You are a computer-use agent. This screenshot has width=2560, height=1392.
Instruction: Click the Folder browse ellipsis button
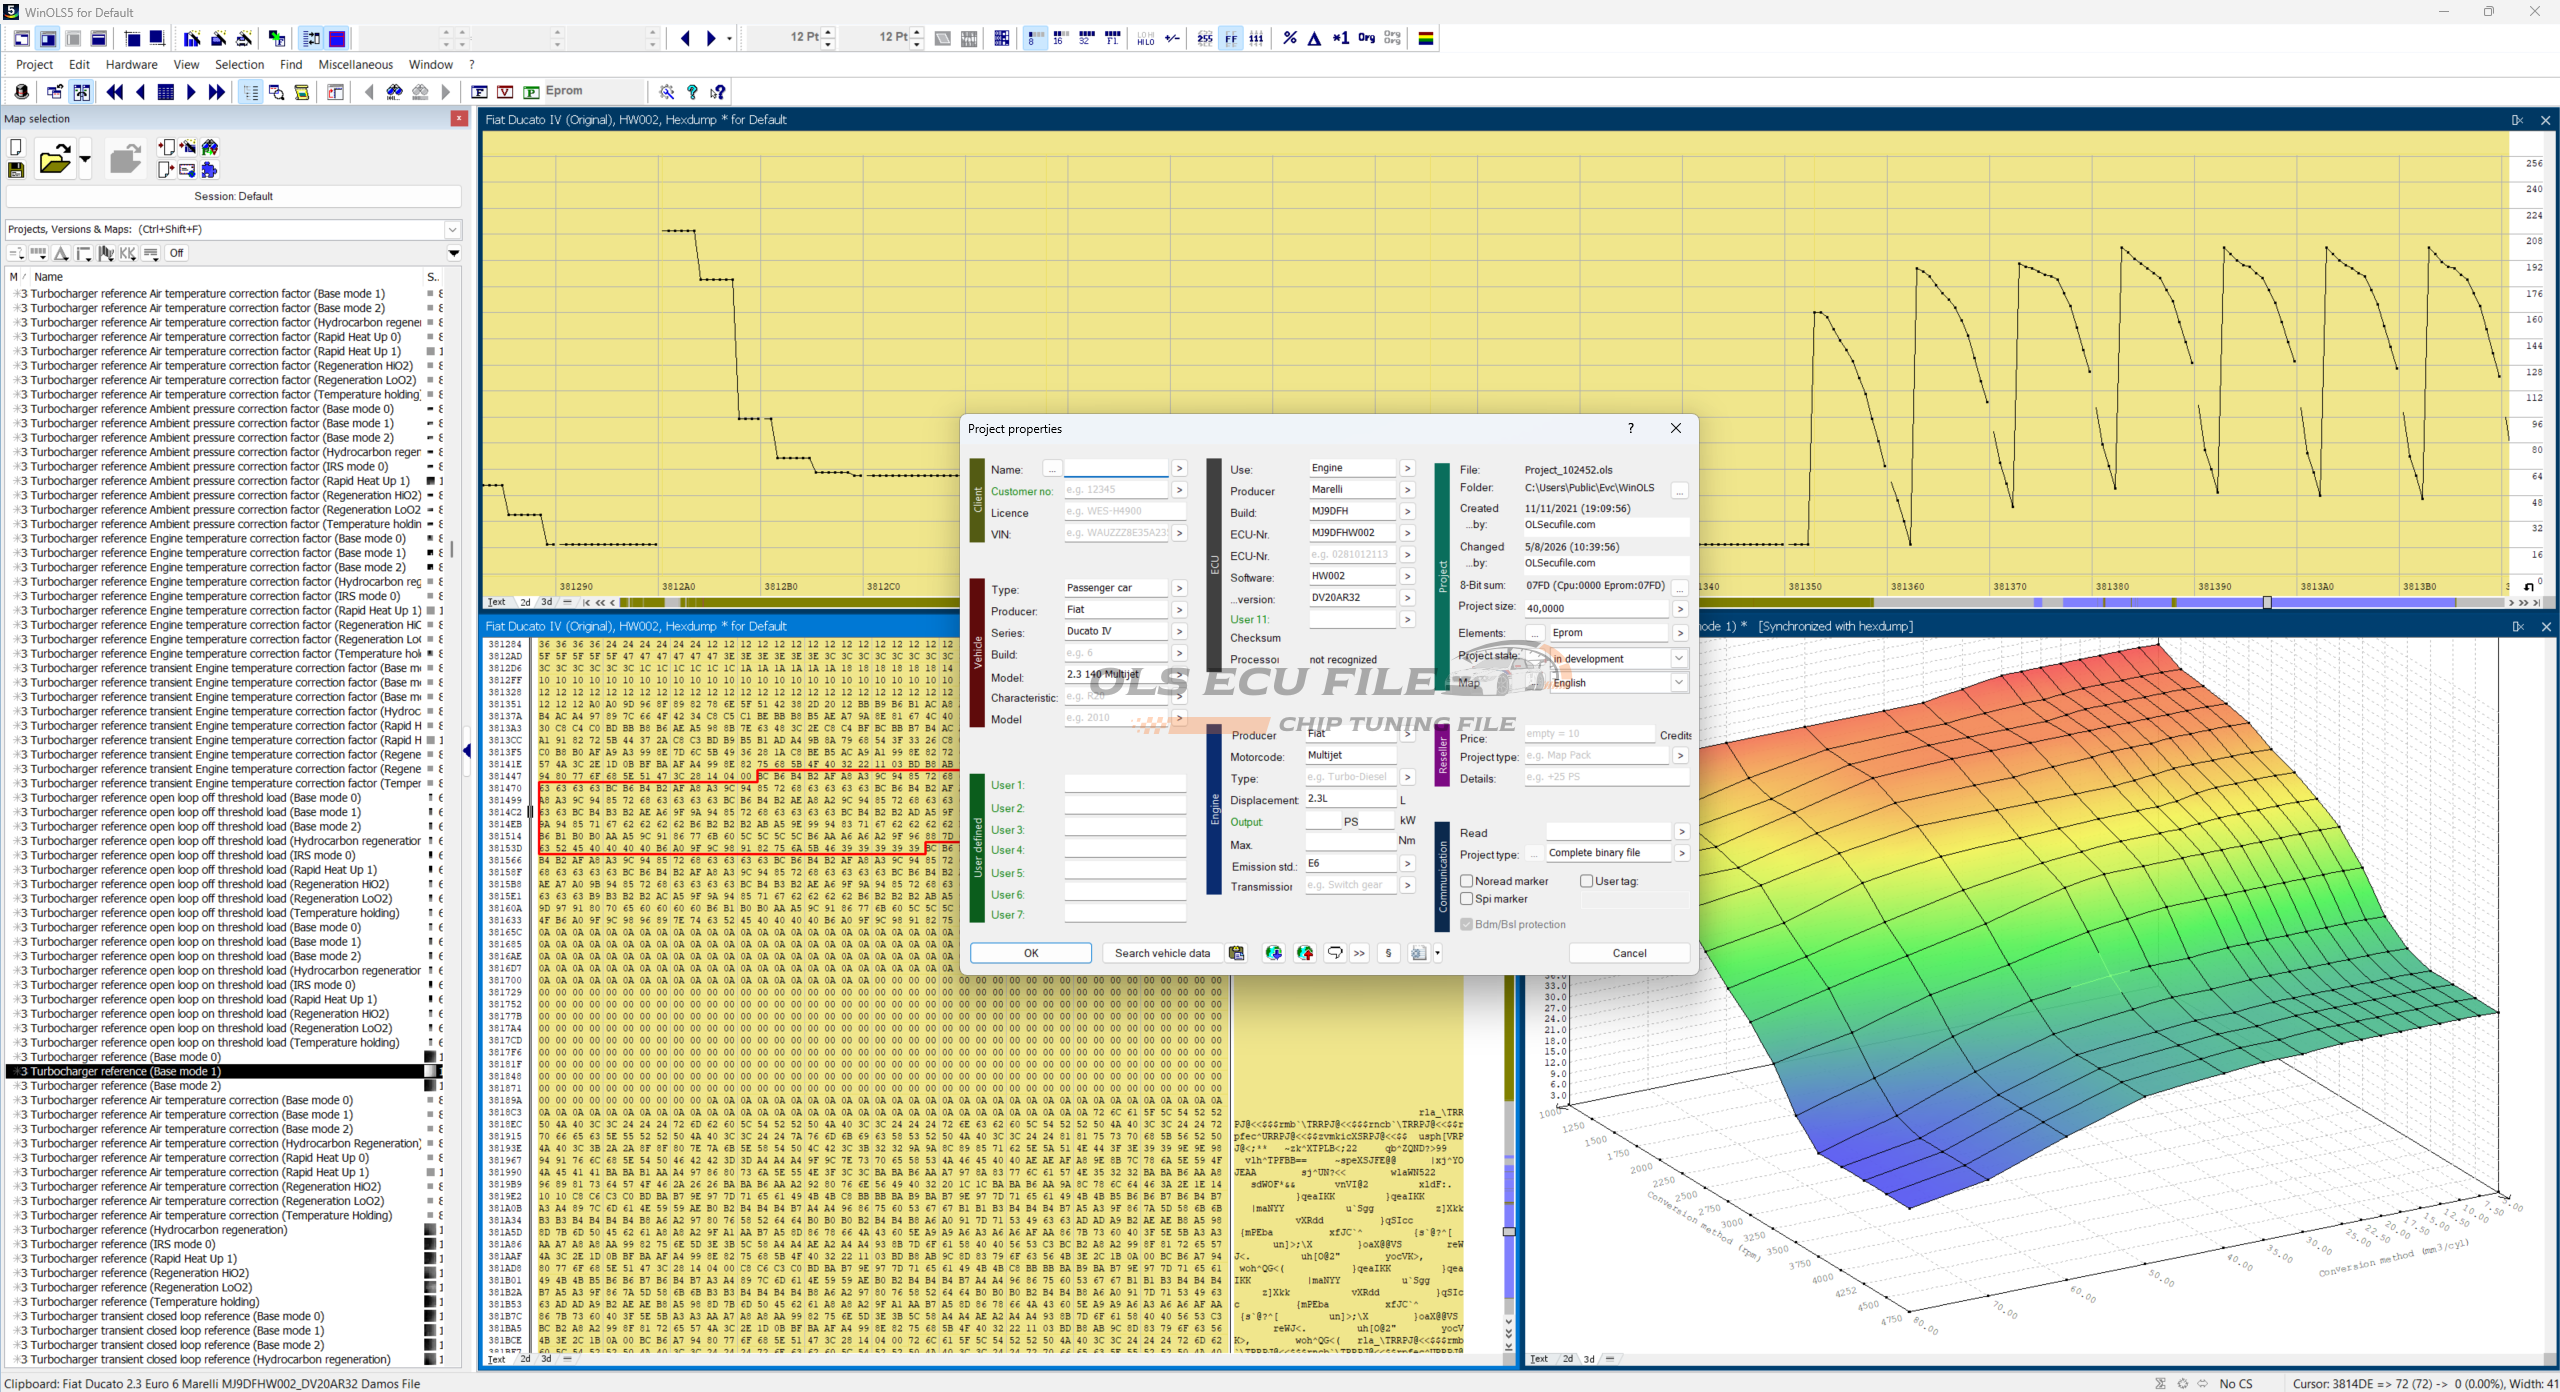pyautogui.click(x=1679, y=490)
